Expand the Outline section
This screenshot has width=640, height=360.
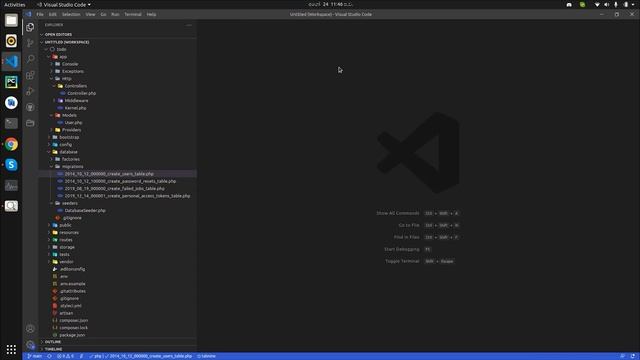118,342
